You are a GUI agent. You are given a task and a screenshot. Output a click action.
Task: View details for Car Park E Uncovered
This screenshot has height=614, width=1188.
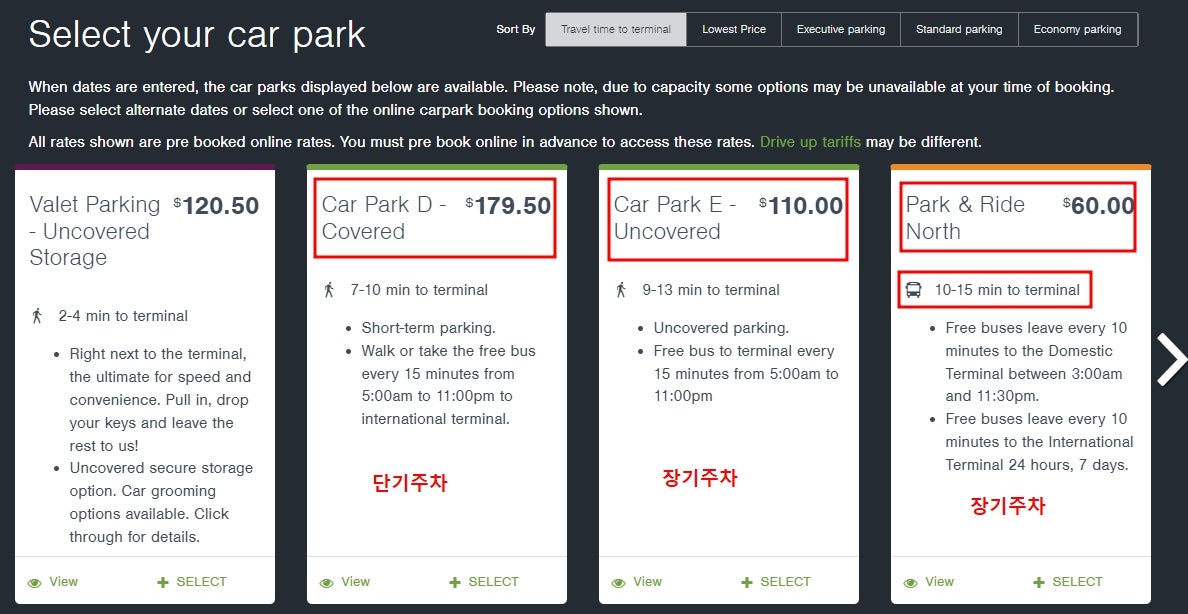click(x=637, y=582)
